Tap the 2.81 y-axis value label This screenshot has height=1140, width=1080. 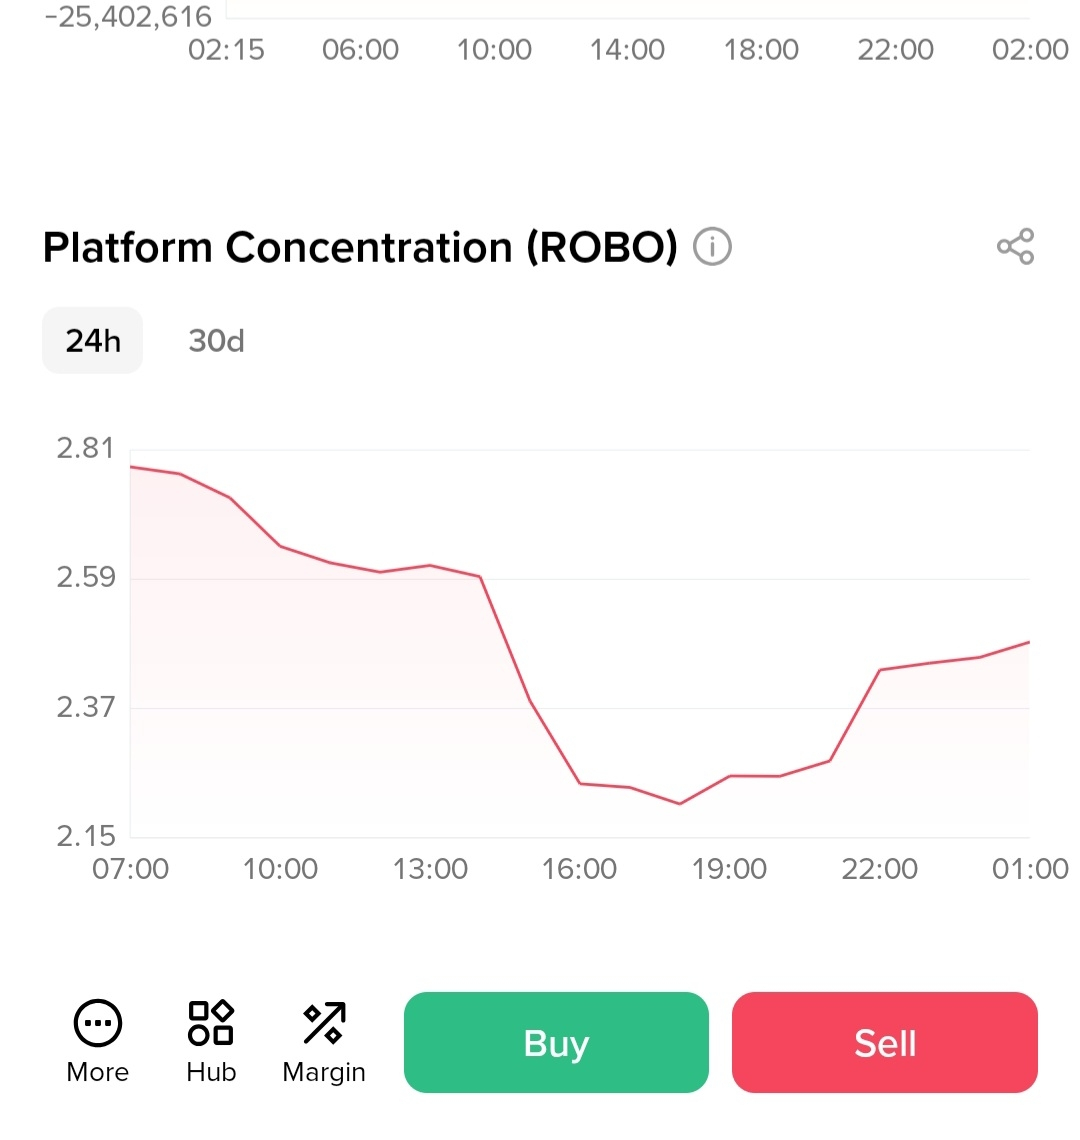tap(85, 448)
